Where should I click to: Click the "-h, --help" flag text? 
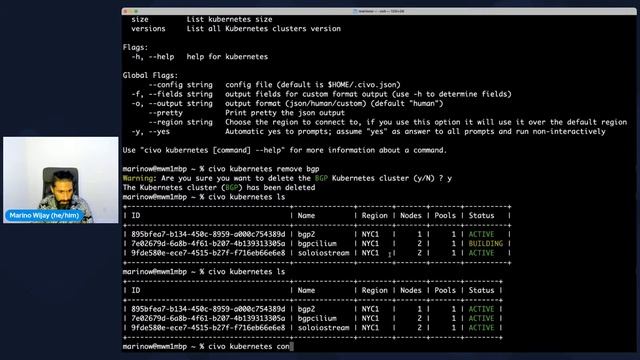pyautogui.click(x=153, y=57)
